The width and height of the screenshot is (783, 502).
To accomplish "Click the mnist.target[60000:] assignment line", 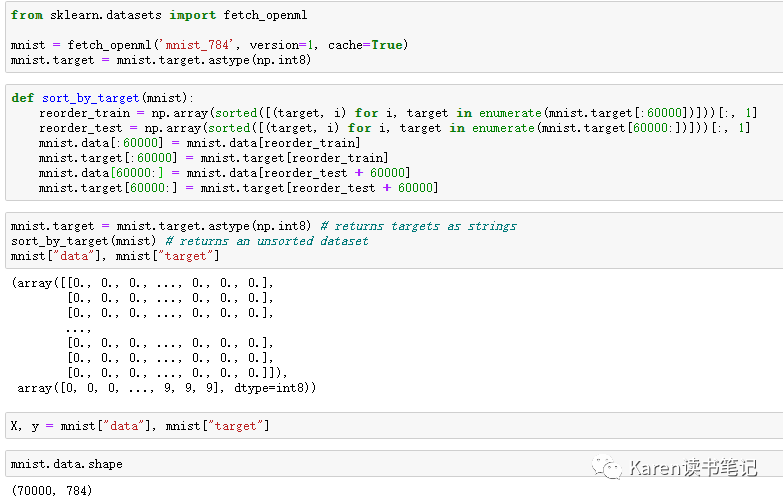I will tap(238, 188).
